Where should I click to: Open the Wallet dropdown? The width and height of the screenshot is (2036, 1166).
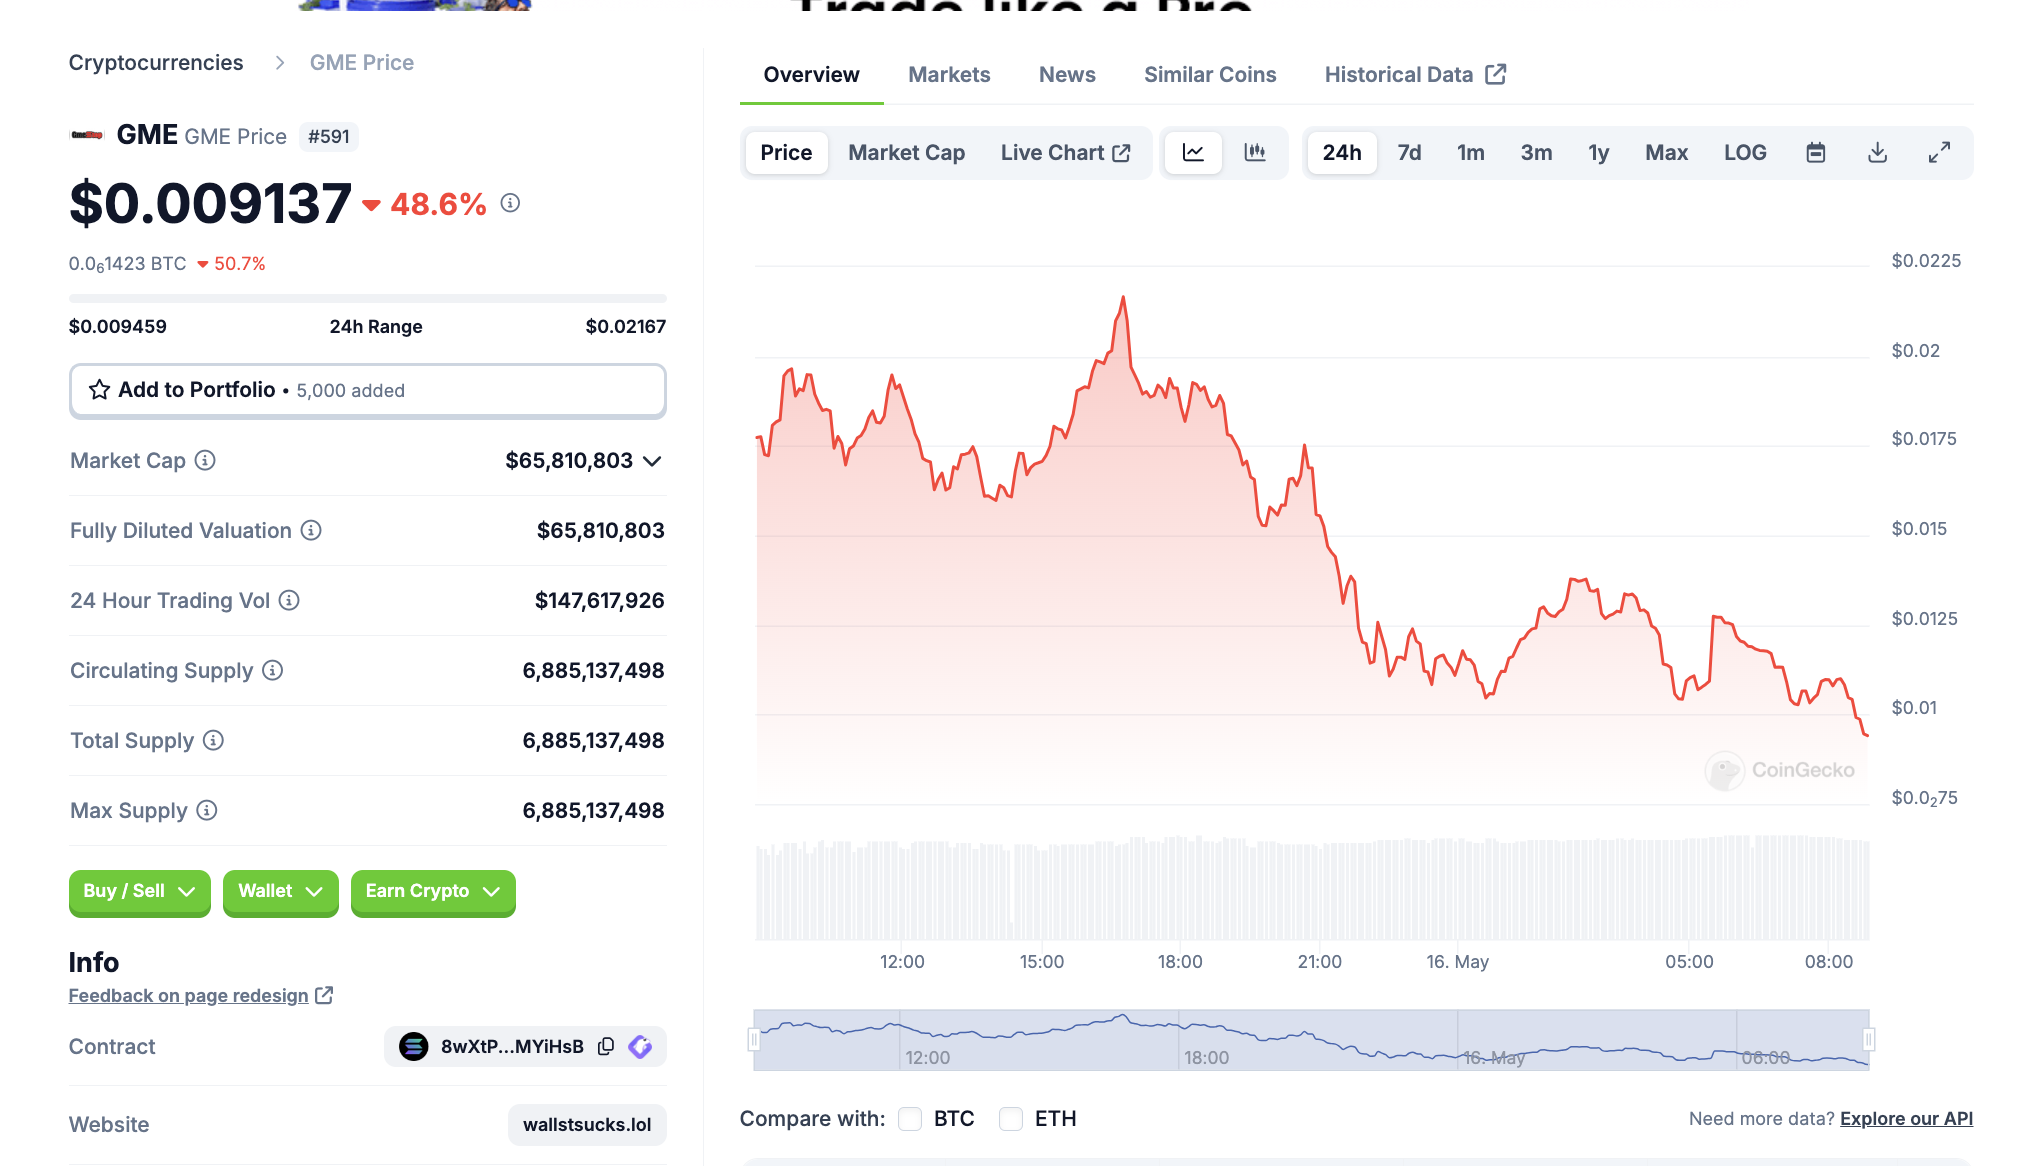tap(280, 891)
